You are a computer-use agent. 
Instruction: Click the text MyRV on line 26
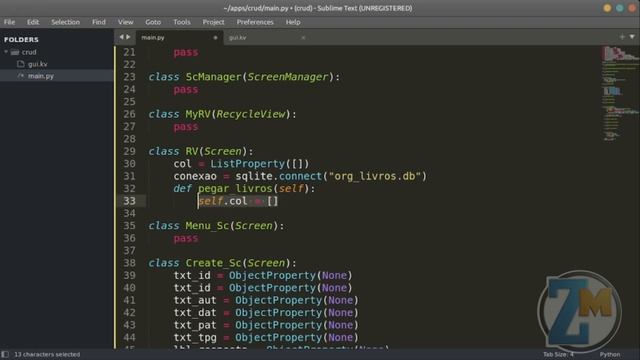(198, 114)
